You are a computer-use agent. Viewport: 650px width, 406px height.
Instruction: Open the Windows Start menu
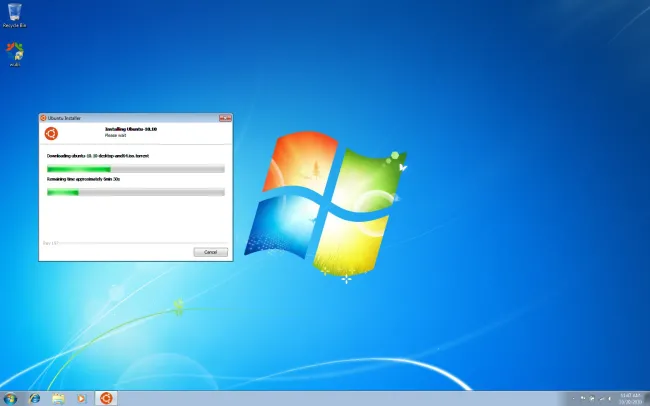pyautogui.click(x=10, y=399)
